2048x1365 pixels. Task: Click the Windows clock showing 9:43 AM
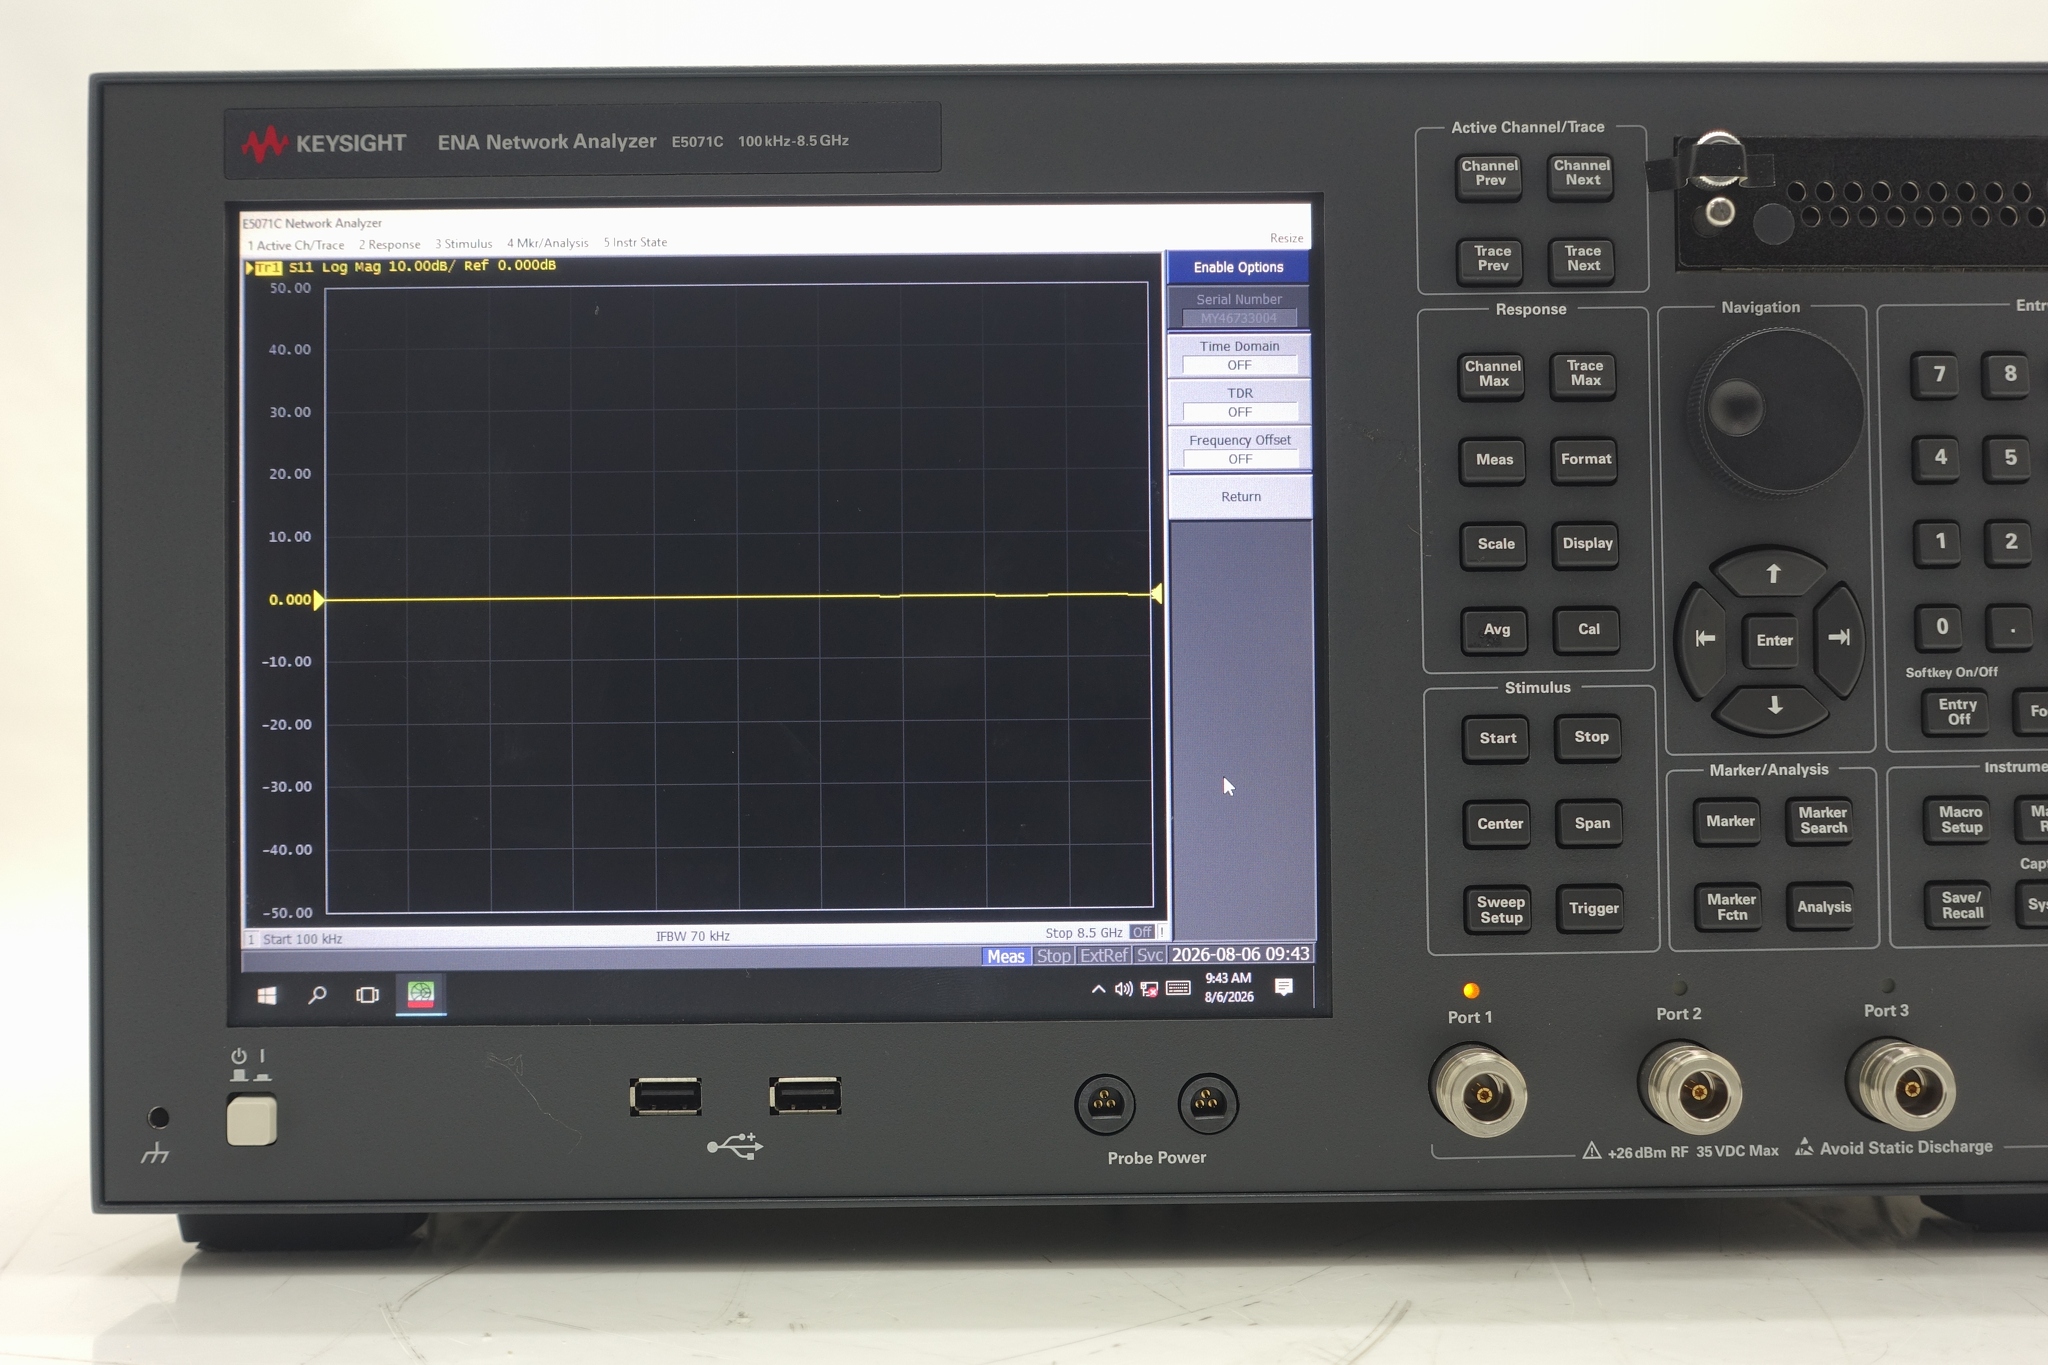pos(1228,987)
